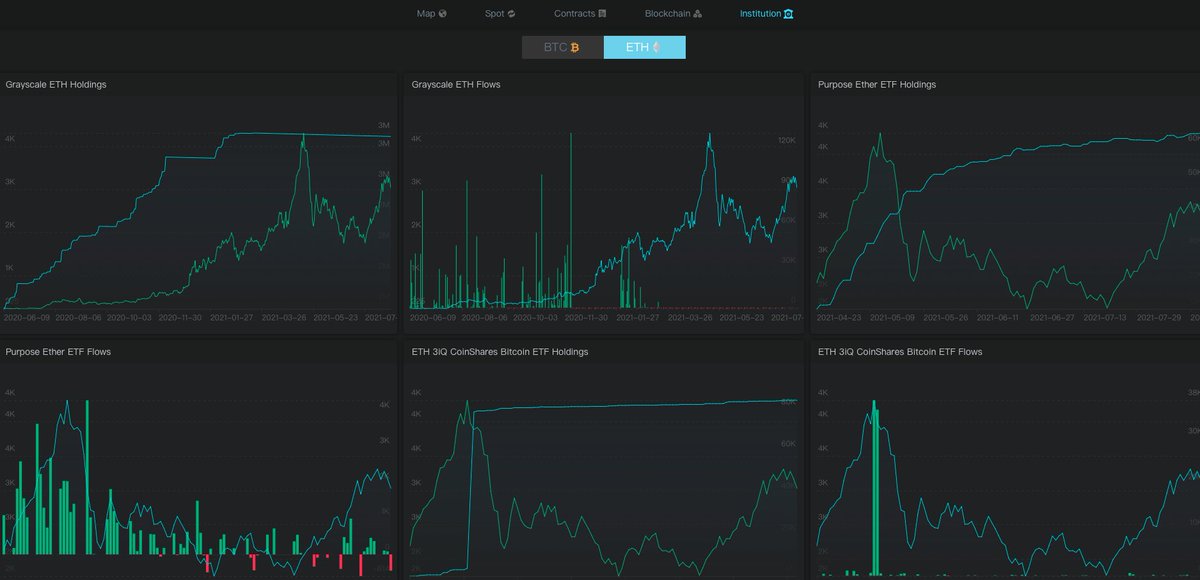This screenshot has width=1200, height=580.
Task: Click the Grayscale ETH Flows chart title
Action: pos(456,85)
